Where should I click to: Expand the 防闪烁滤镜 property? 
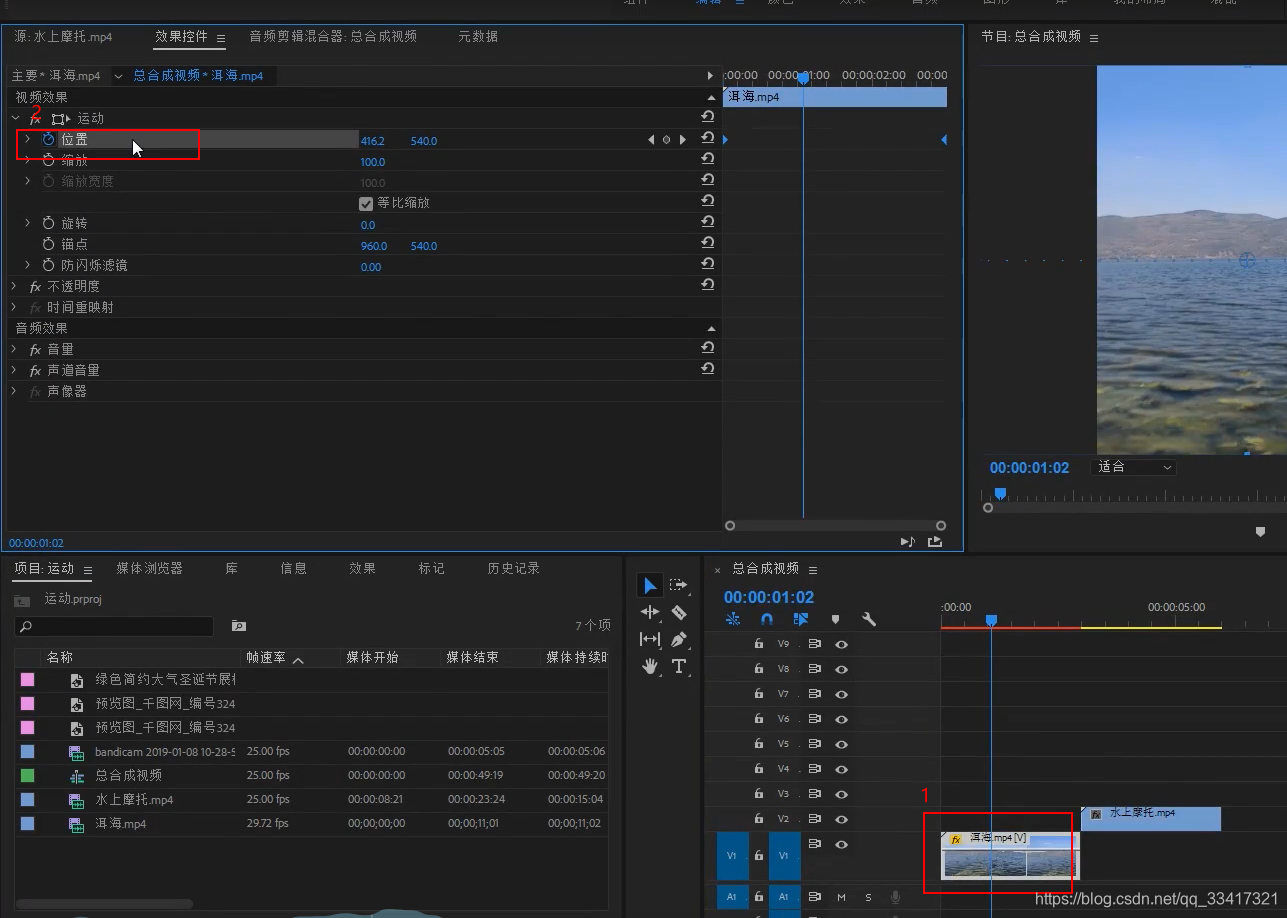point(27,265)
